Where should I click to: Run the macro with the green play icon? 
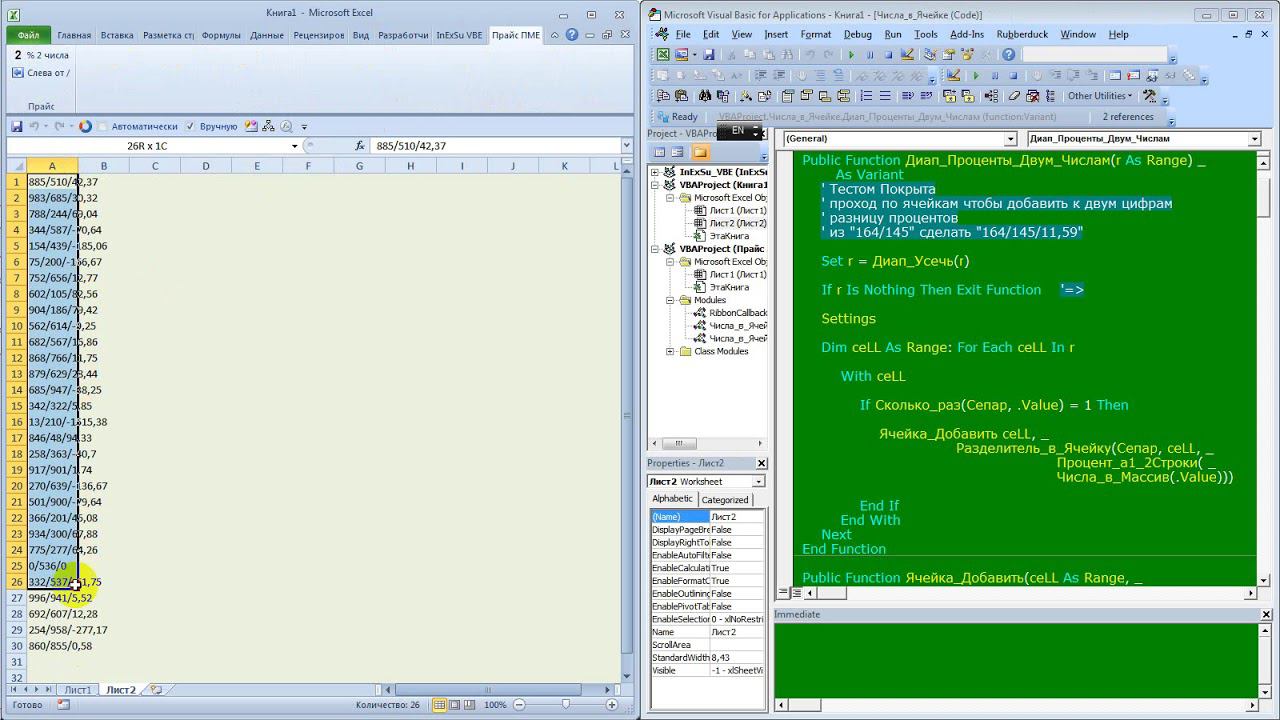851,55
